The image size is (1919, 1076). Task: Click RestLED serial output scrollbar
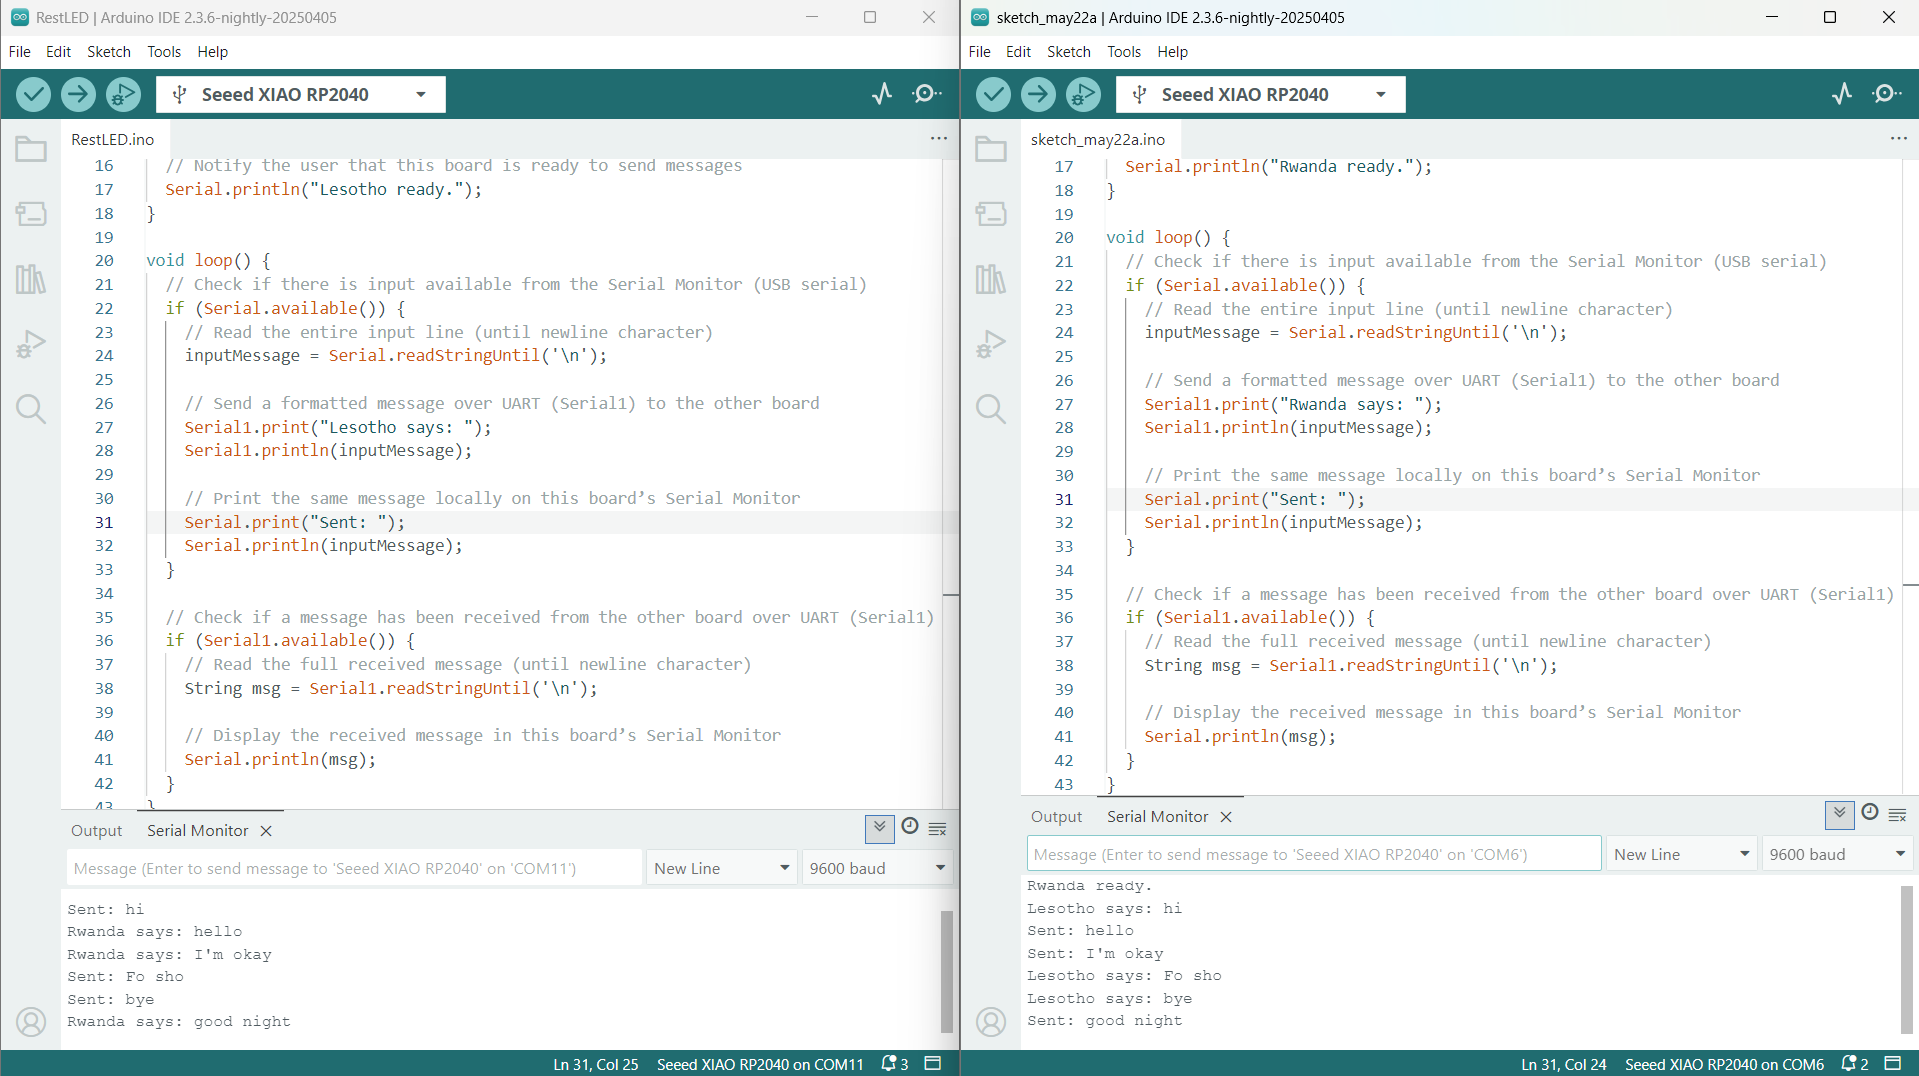946,970
